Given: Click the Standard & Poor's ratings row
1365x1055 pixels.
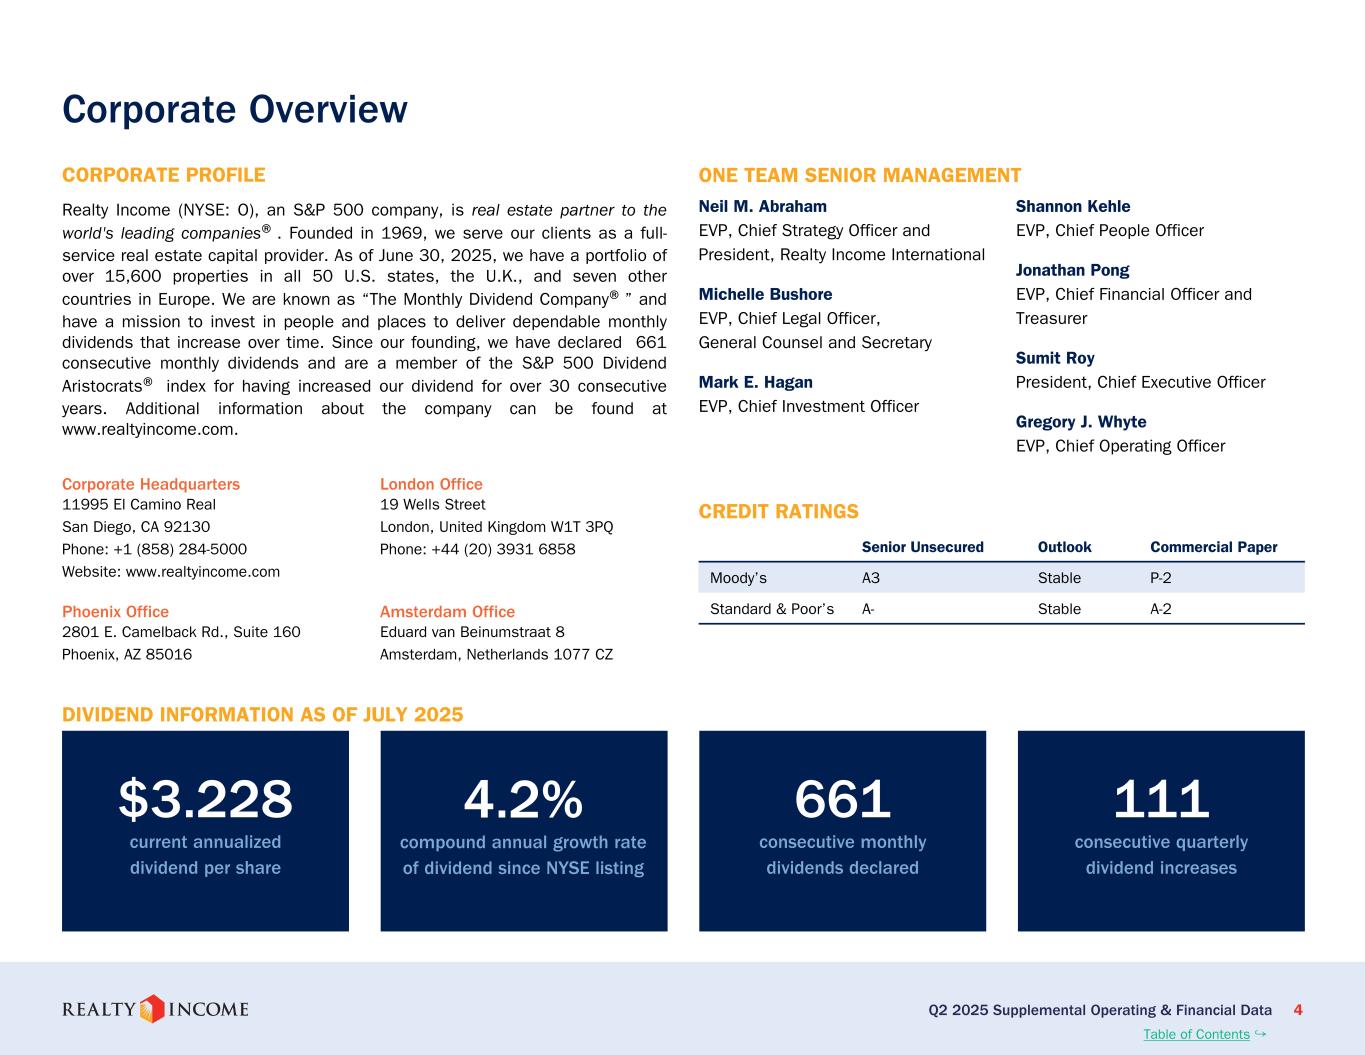Looking at the screenshot, I should (x=1000, y=609).
